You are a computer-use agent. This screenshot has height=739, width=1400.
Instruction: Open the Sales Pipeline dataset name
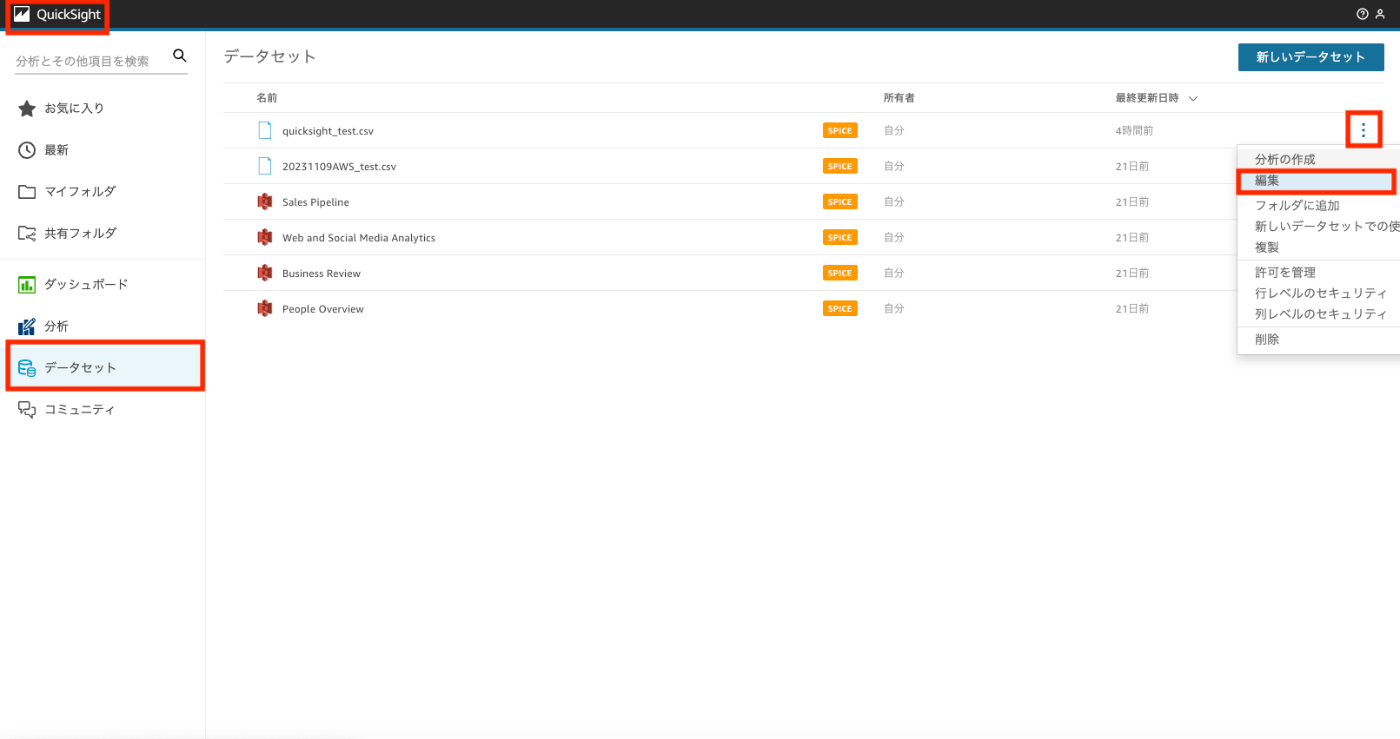point(316,202)
